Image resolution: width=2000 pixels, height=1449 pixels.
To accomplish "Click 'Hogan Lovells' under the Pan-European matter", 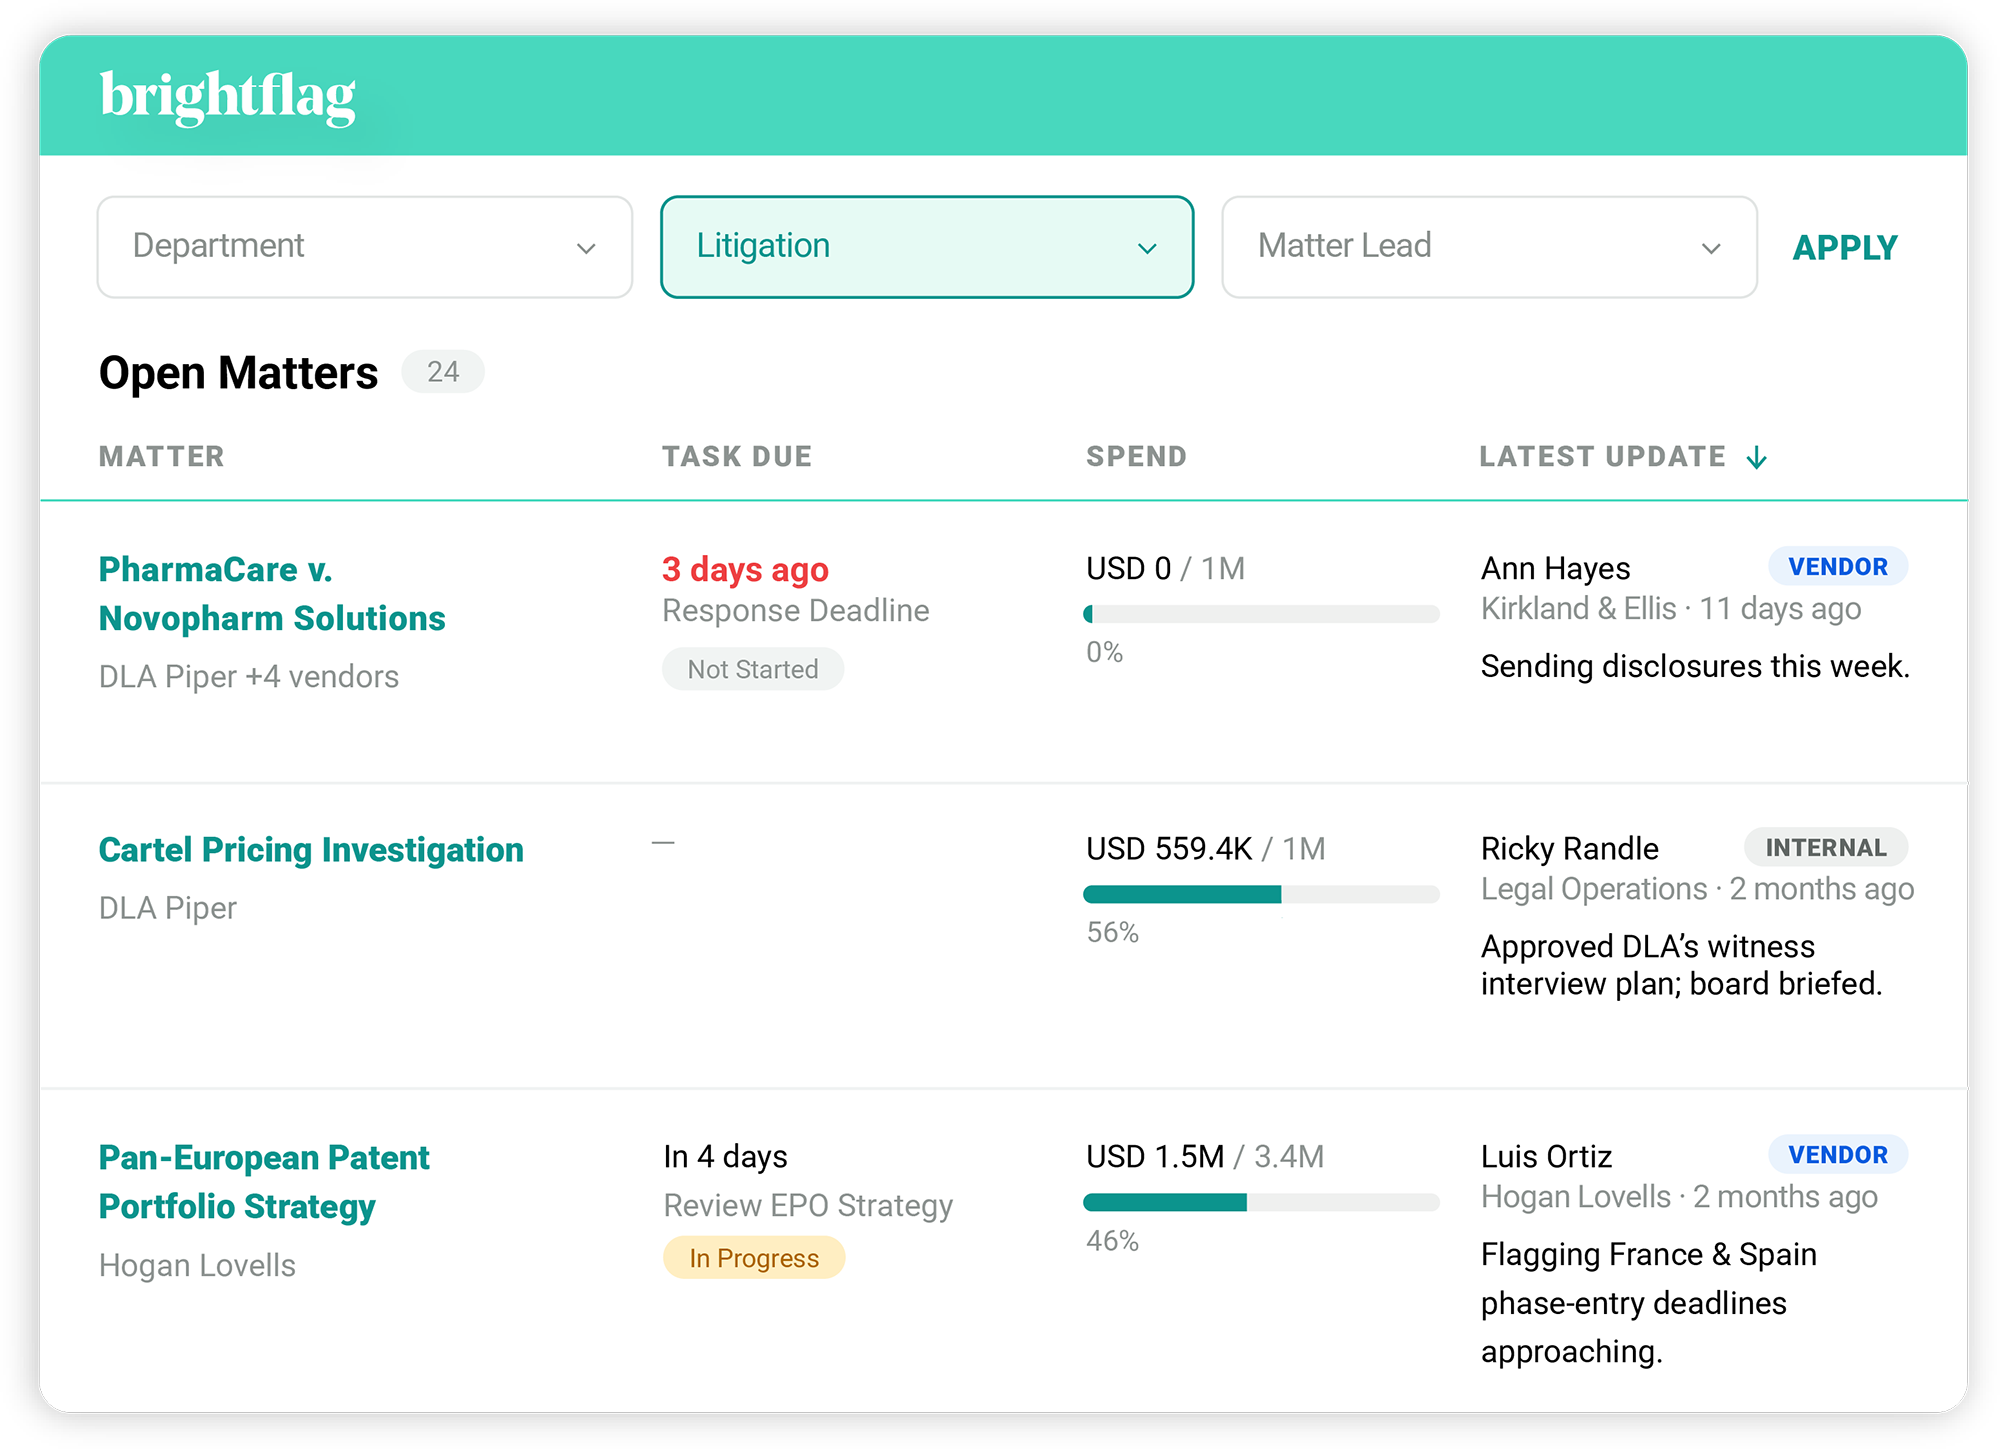I will (x=198, y=1266).
